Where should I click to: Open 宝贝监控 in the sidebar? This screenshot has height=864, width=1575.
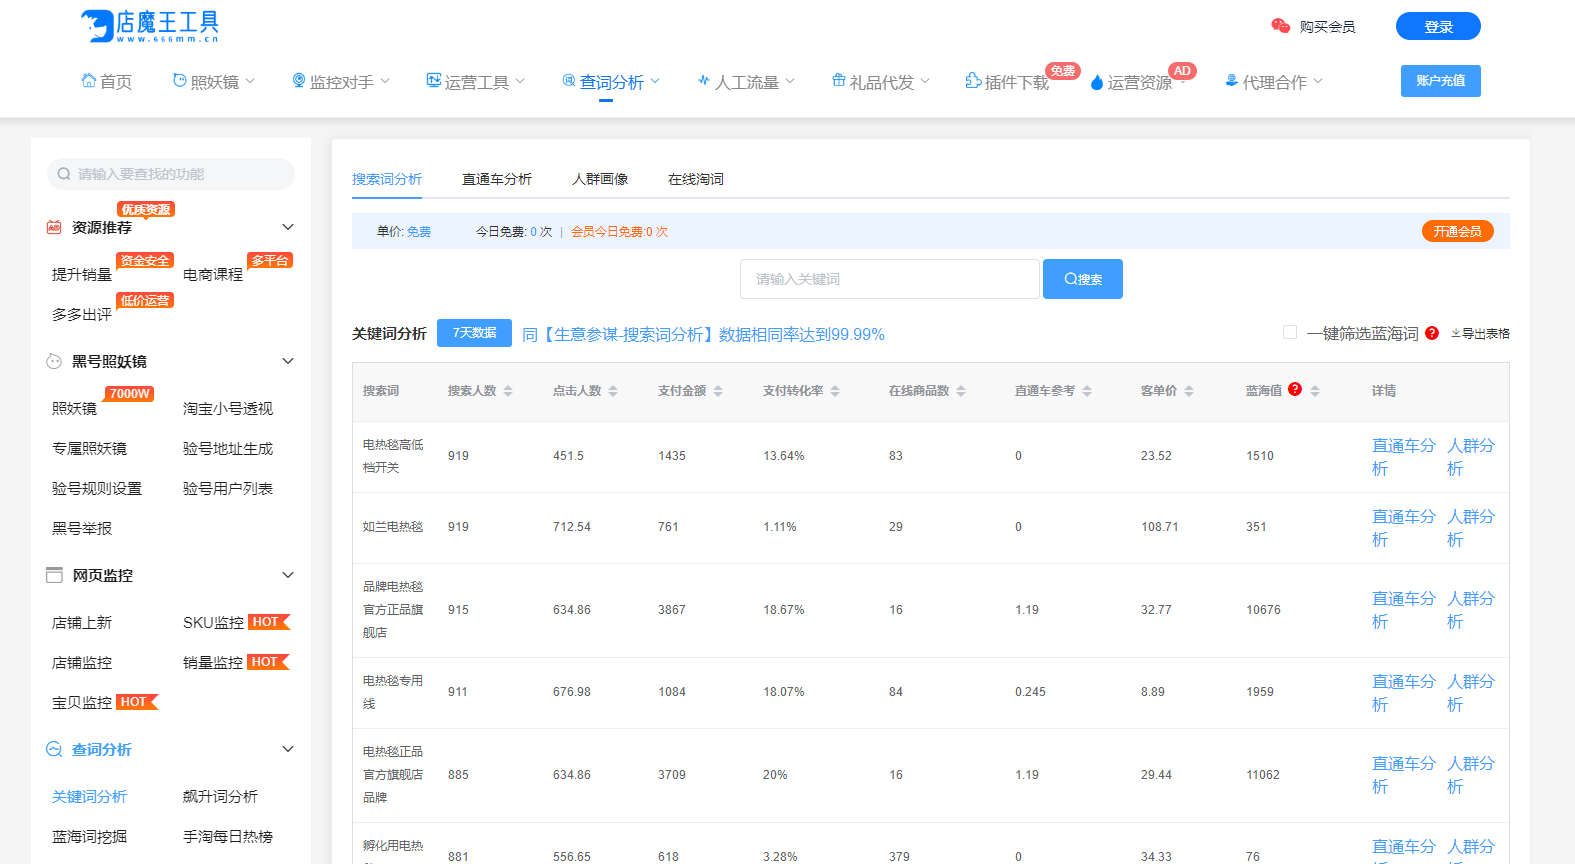(x=82, y=702)
